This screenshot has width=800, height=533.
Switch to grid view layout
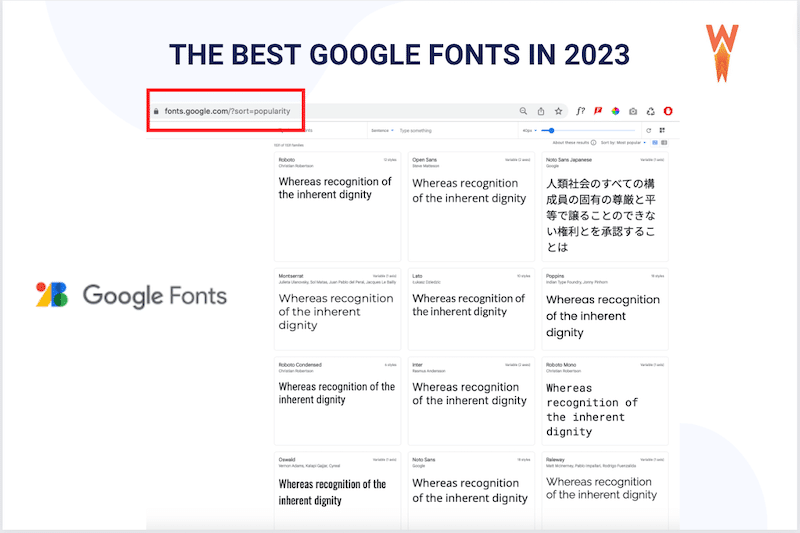[655, 143]
